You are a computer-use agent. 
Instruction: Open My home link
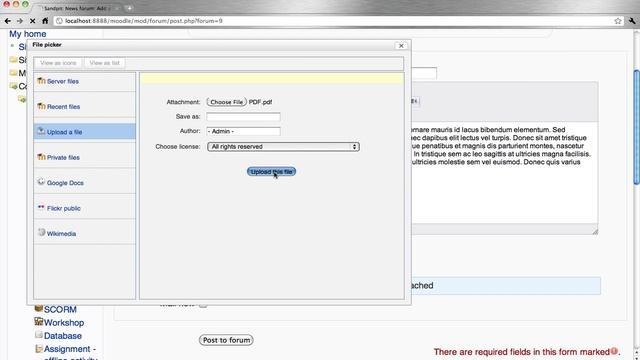(28, 34)
